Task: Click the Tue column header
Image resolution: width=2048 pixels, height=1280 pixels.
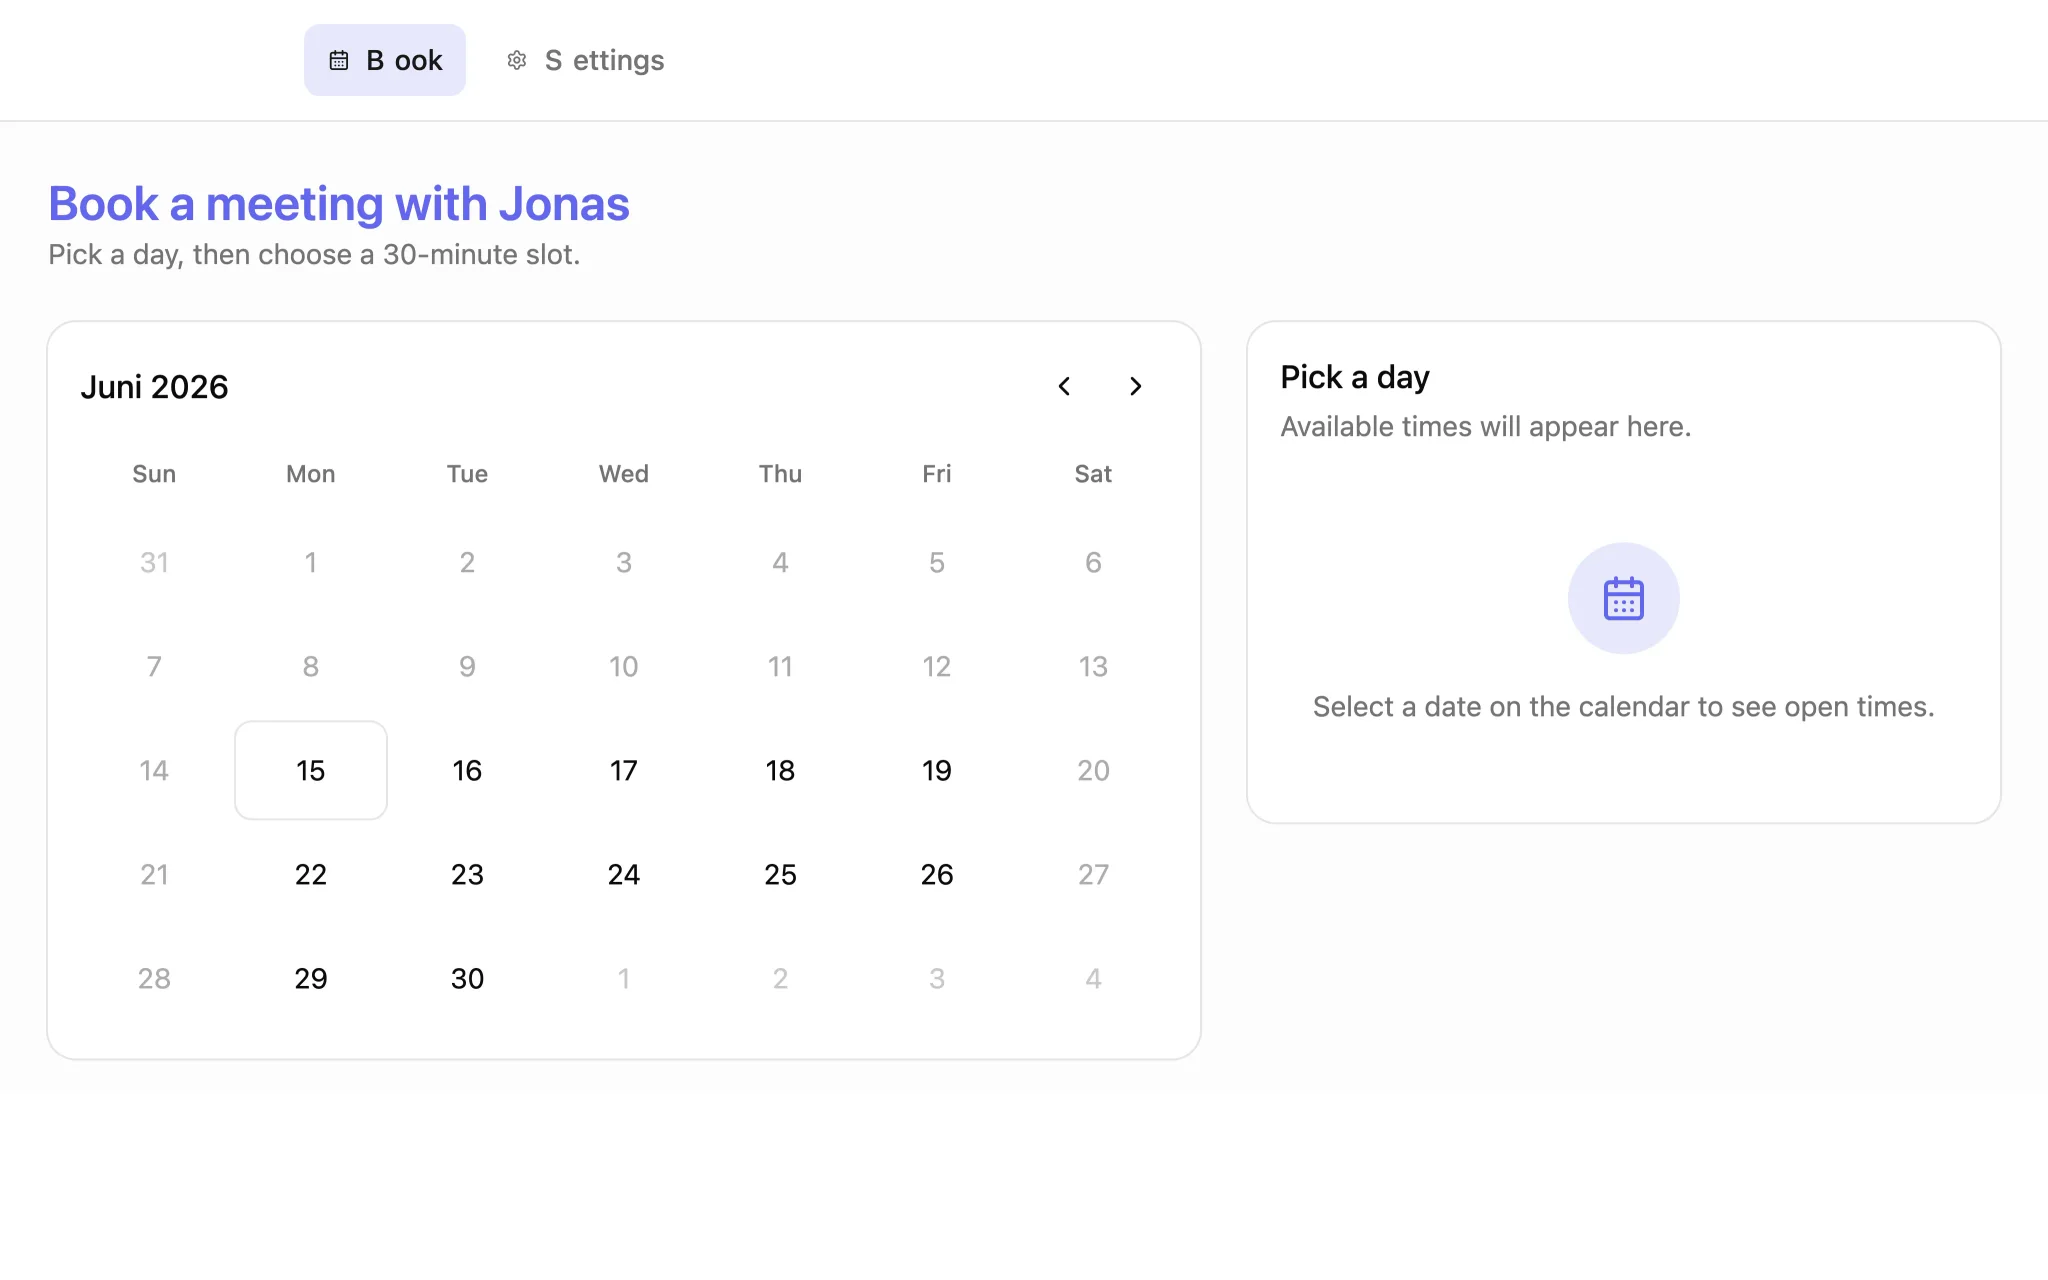Action: pyautogui.click(x=467, y=474)
